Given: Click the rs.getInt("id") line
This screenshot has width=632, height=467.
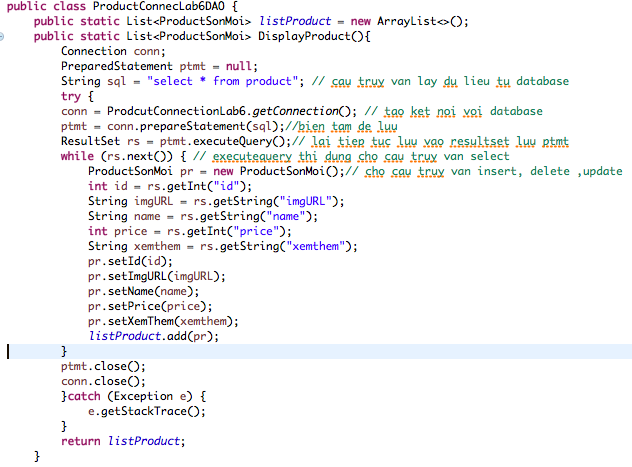Looking at the screenshot, I should 170,186.
